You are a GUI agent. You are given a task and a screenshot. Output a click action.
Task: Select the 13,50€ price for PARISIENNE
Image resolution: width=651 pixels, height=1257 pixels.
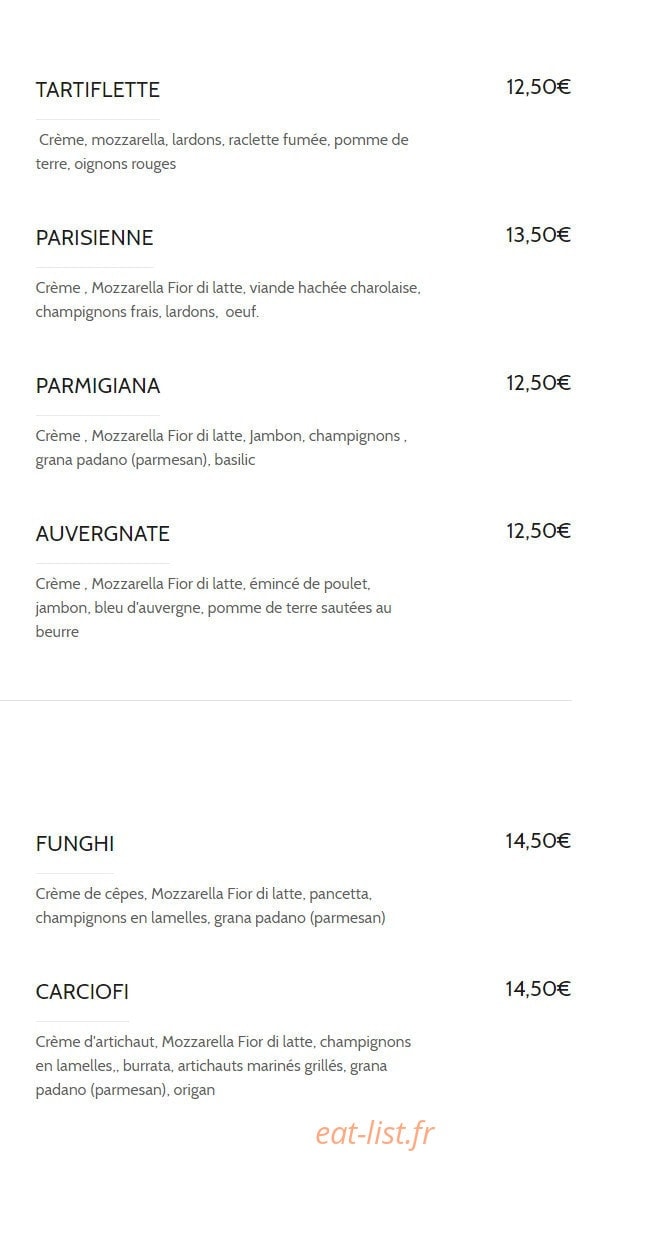[538, 235]
